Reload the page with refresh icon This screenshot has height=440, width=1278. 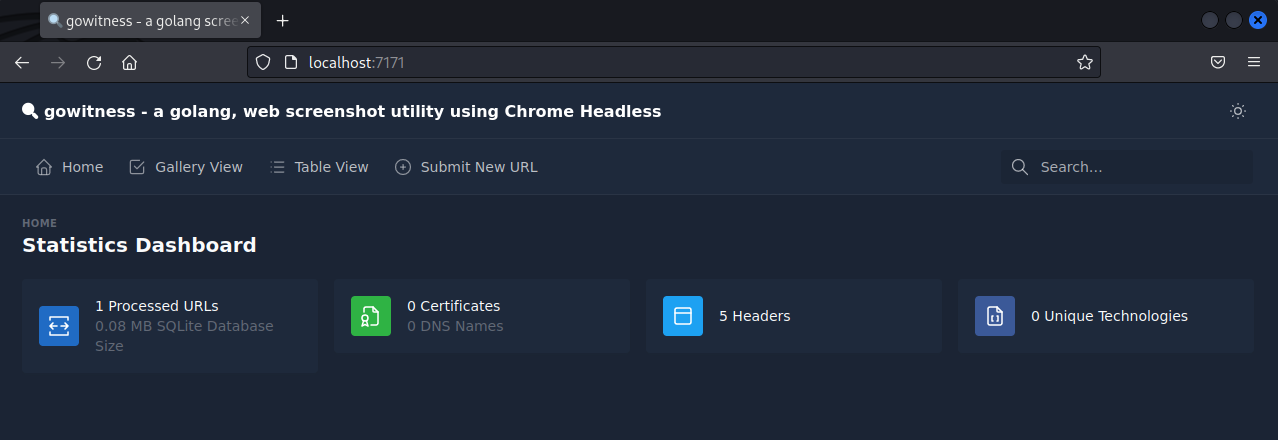point(94,62)
